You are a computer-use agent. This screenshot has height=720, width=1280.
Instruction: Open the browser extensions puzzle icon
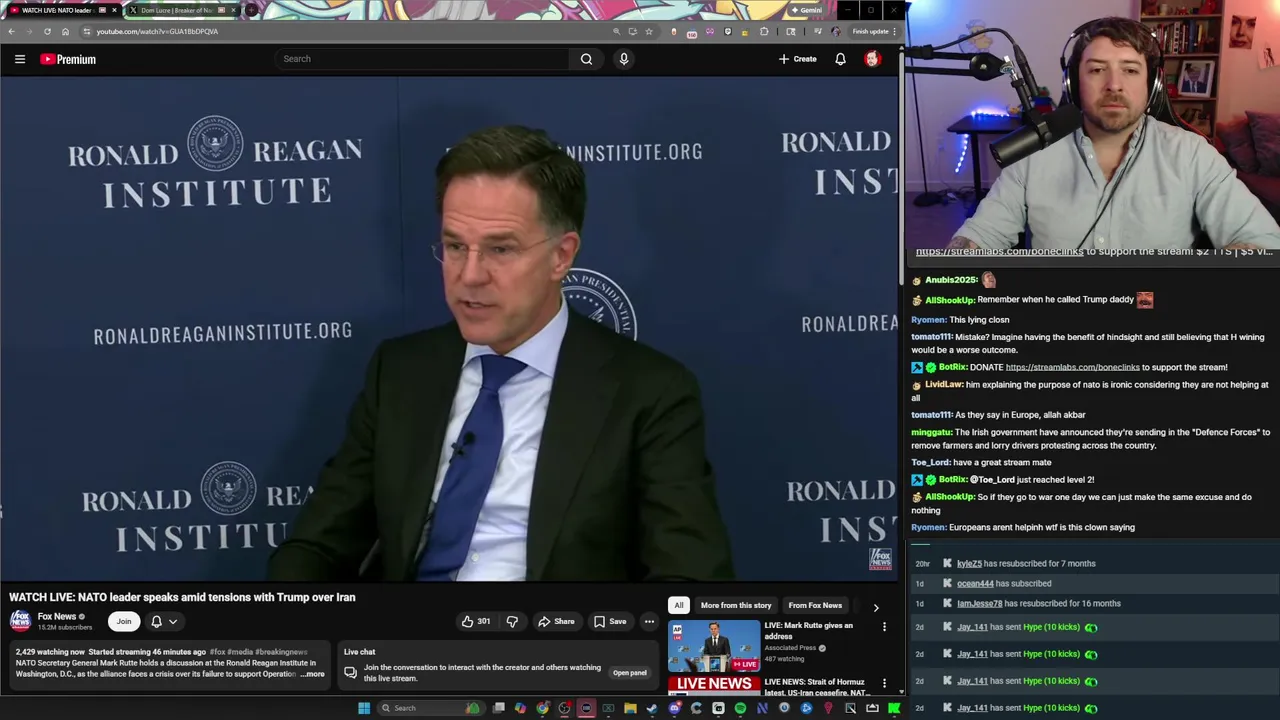point(764,31)
